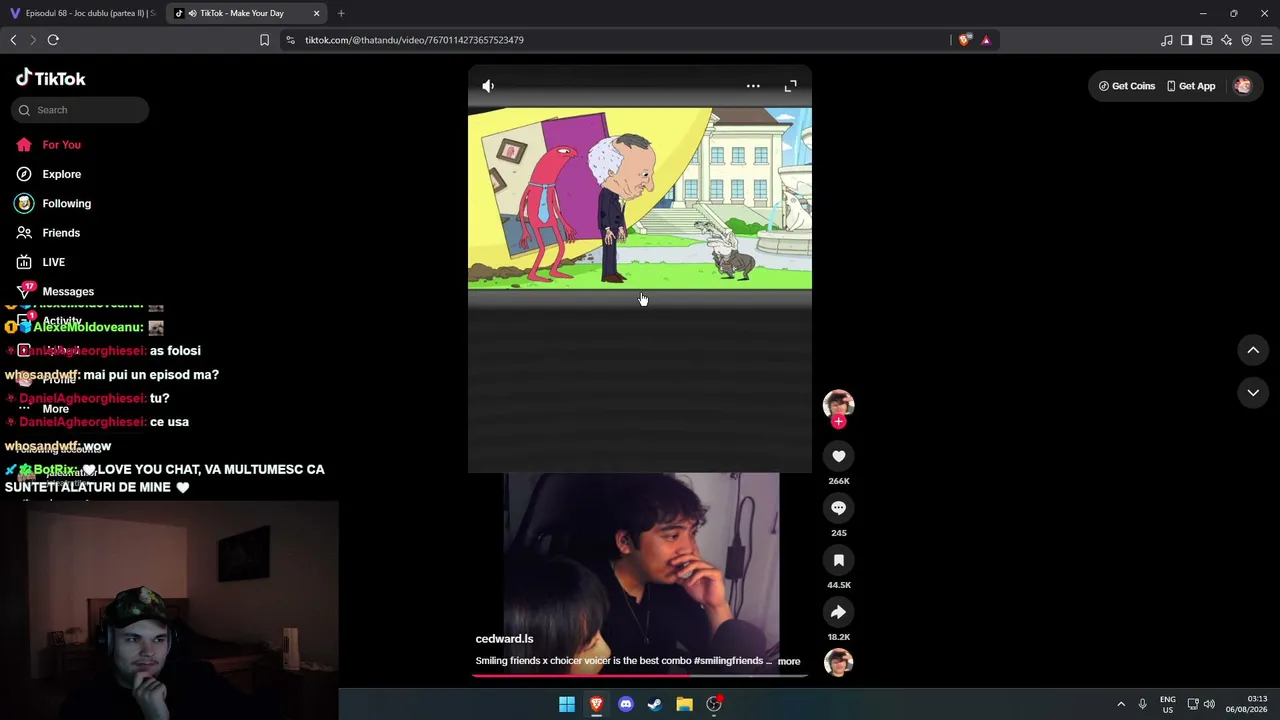Open the Brave Wallet
This screenshot has height=720, width=1280.
(1206, 40)
